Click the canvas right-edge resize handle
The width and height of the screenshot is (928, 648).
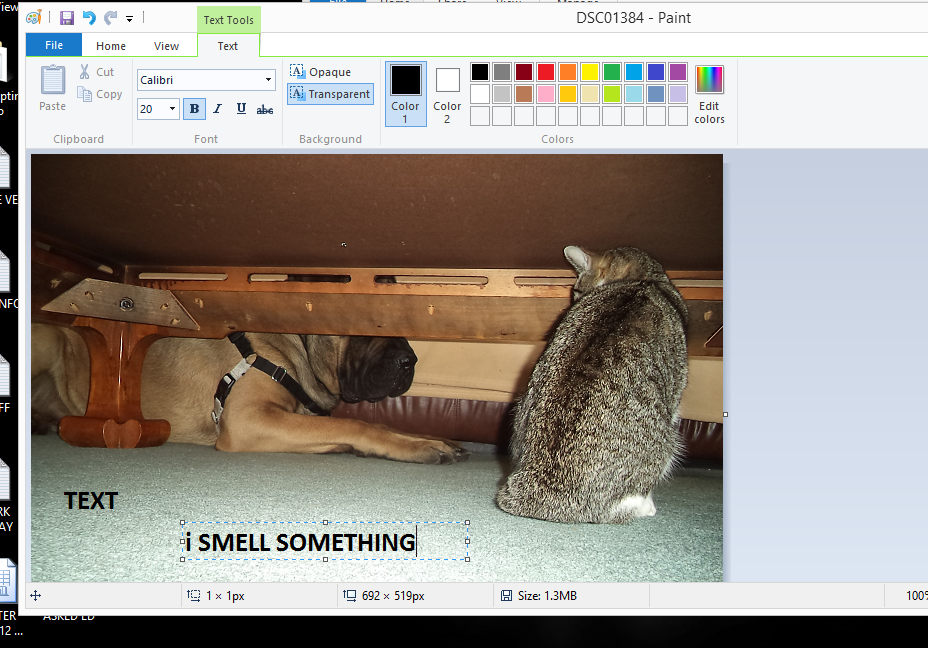[x=726, y=414]
